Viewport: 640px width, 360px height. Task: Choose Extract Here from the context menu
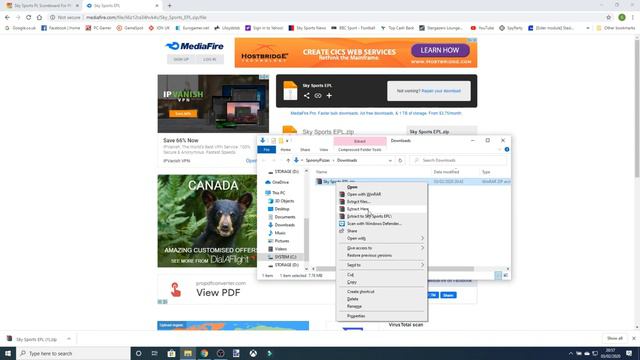click(358, 209)
